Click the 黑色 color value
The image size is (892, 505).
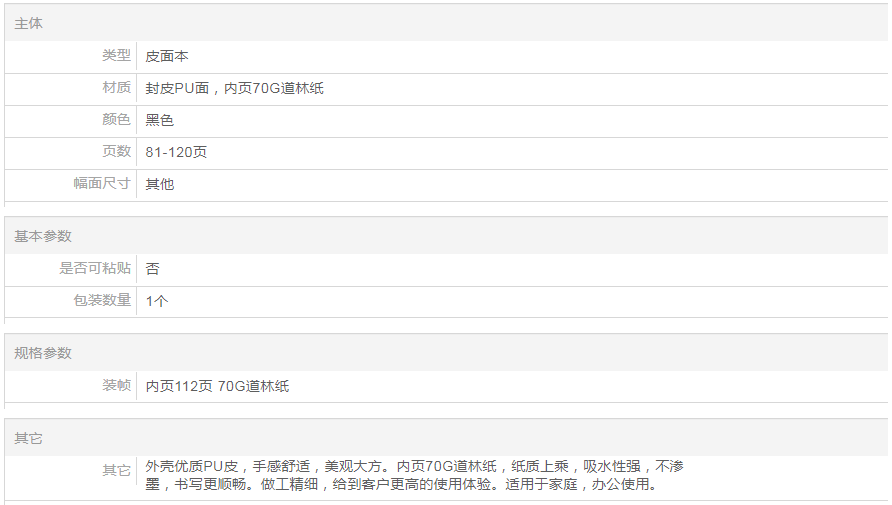point(160,121)
